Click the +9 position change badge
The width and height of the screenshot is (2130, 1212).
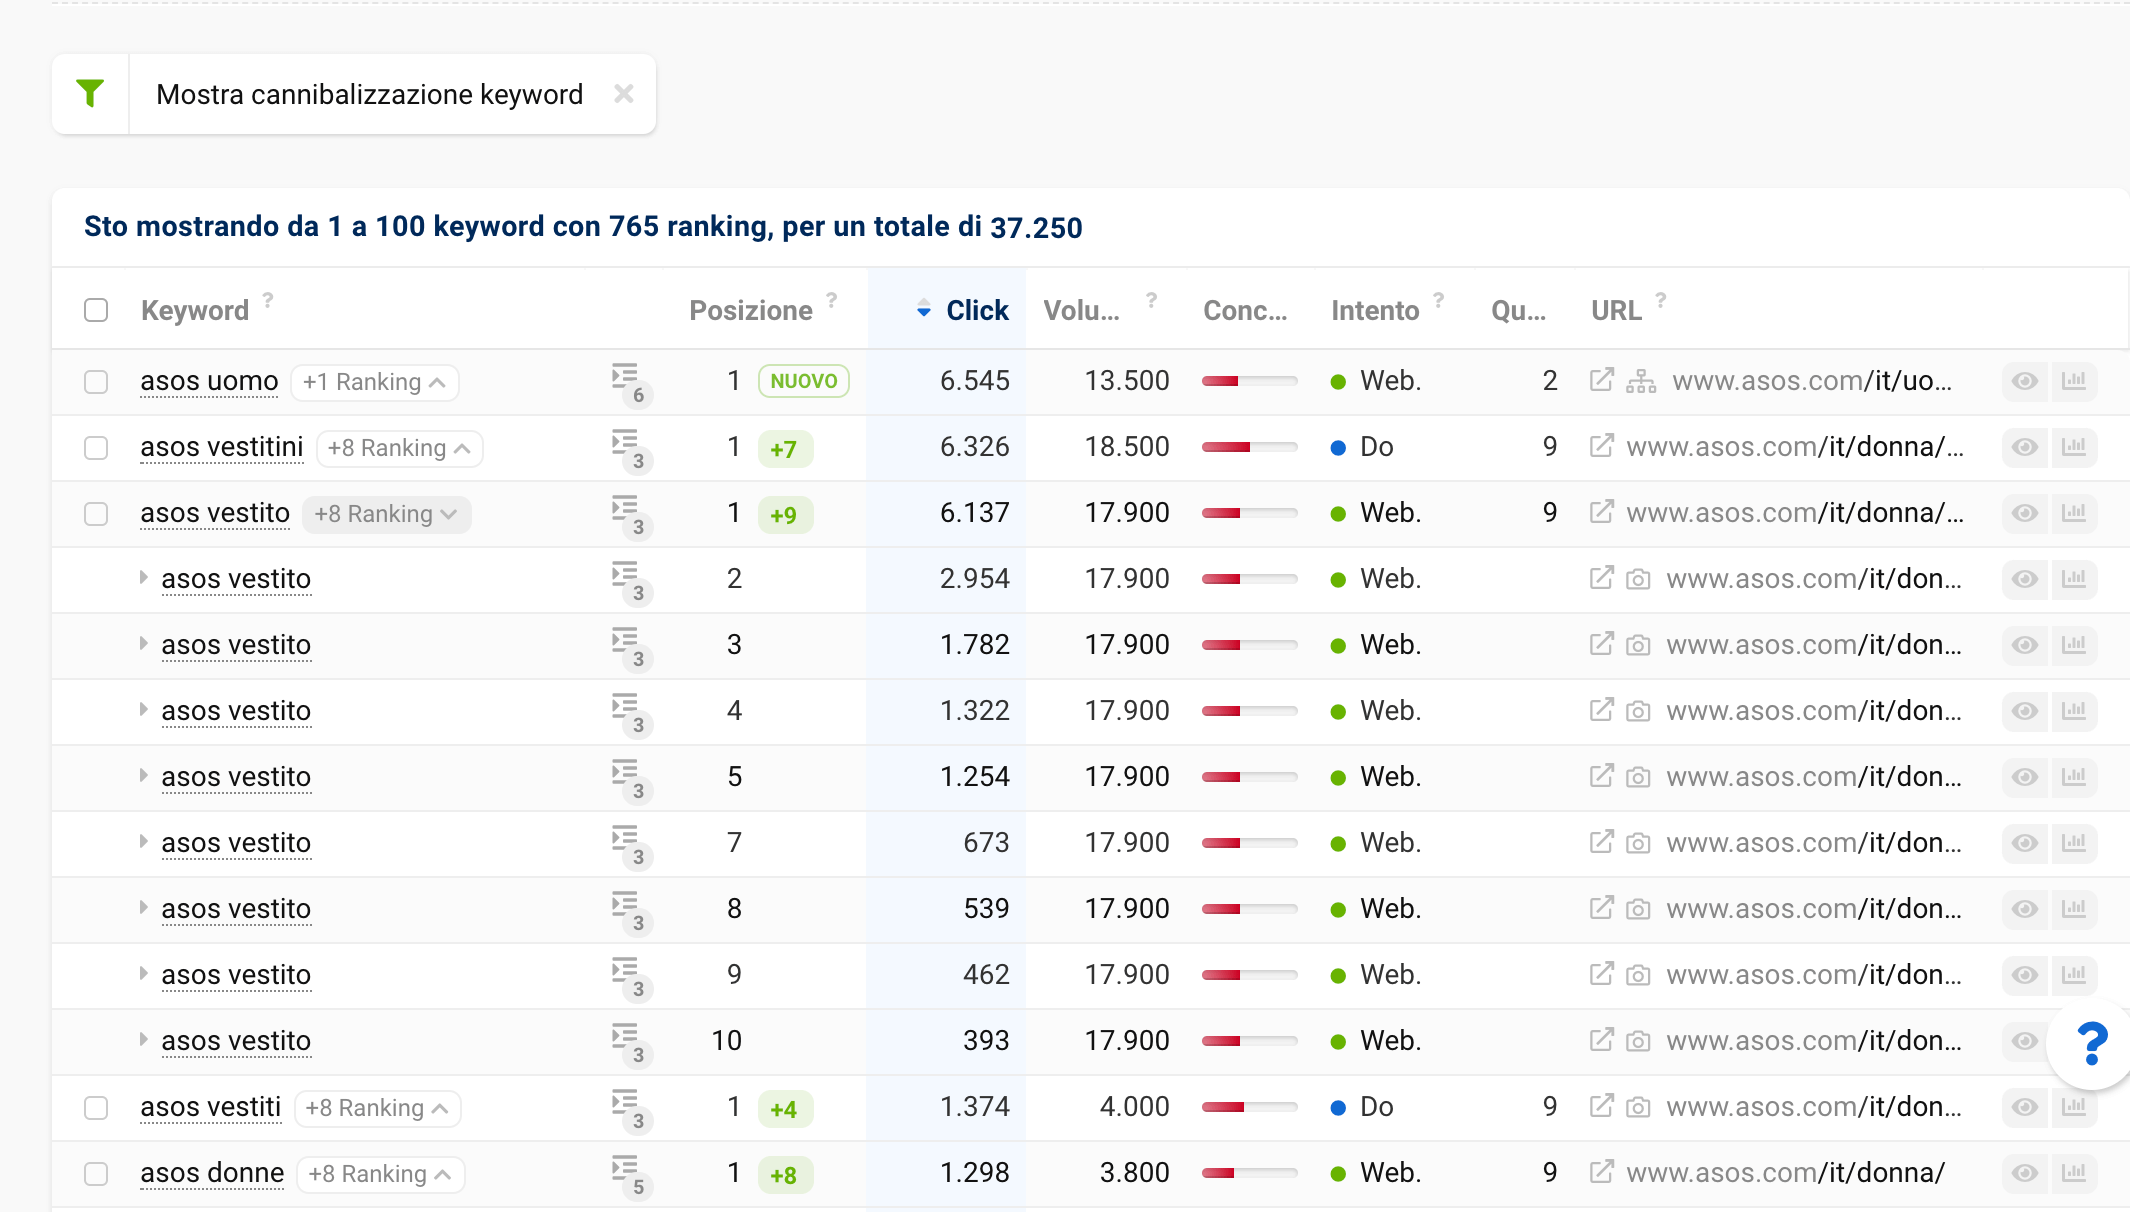[785, 515]
